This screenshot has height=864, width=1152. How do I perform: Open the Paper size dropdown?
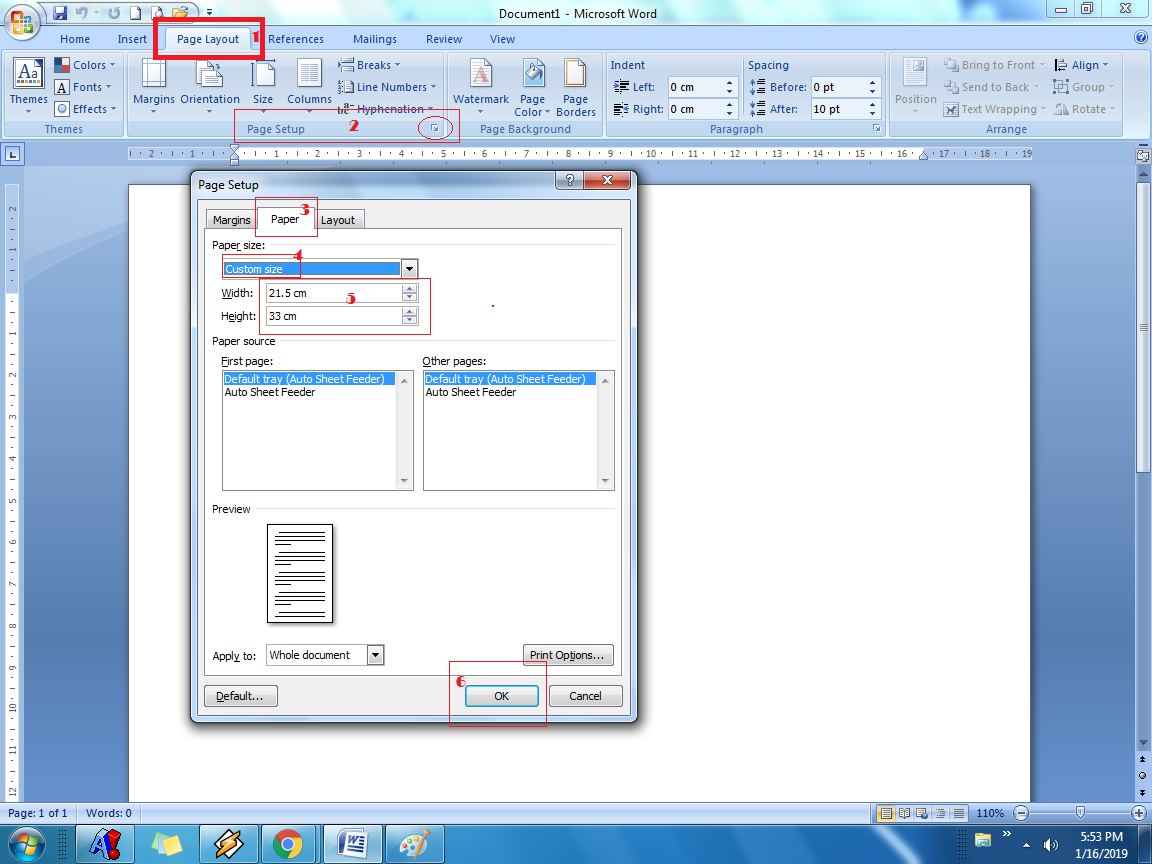(x=409, y=268)
